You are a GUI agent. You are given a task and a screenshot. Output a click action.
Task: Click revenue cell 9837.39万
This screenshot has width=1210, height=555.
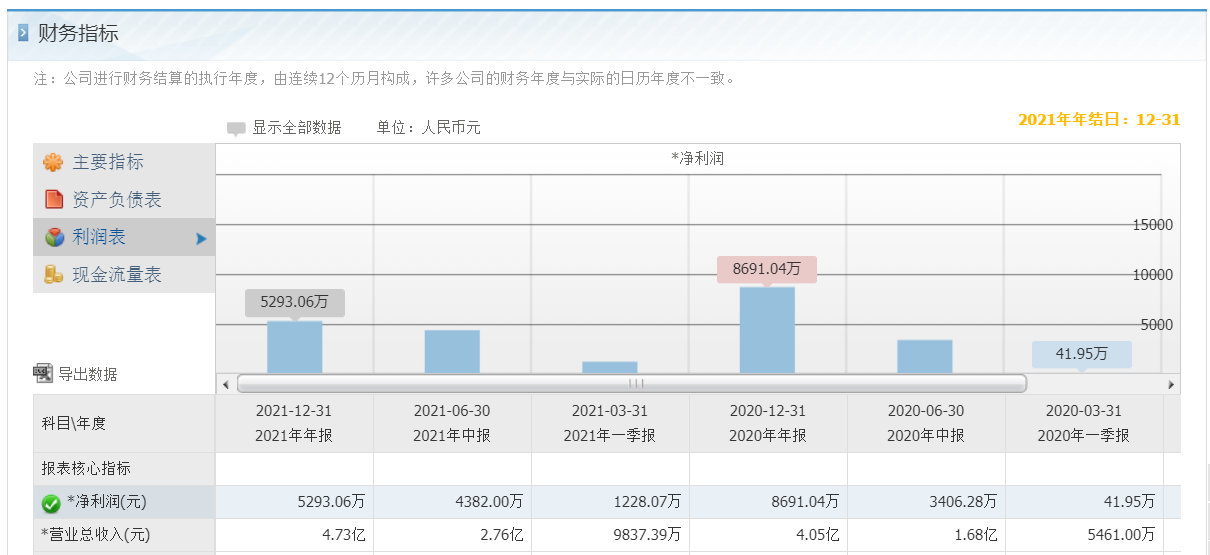pos(610,535)
